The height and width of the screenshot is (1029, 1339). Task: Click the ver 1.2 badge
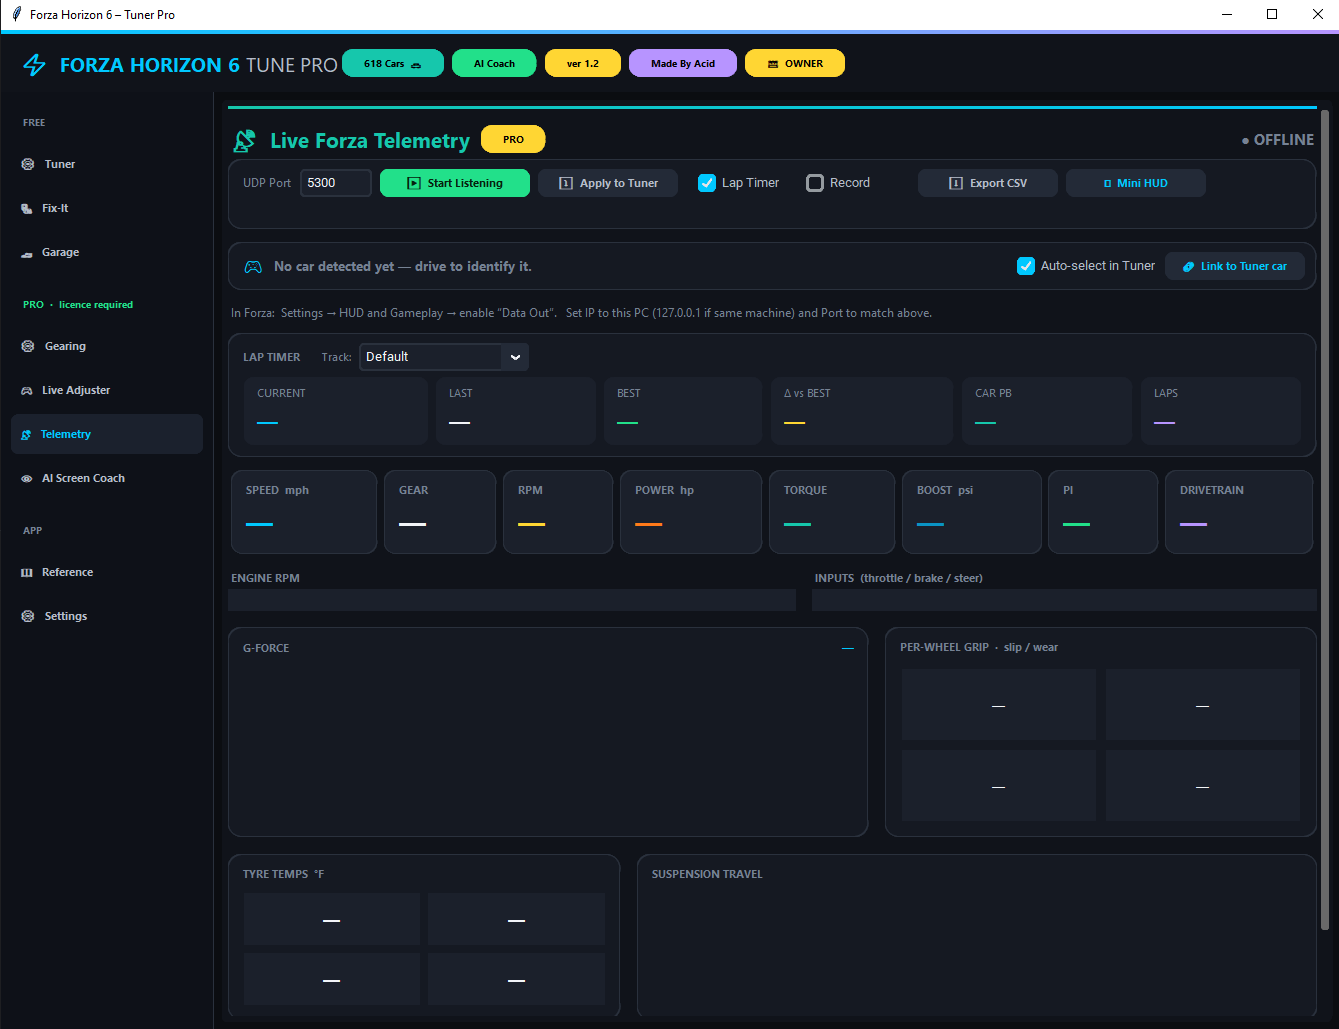click(x=583, y=63)
